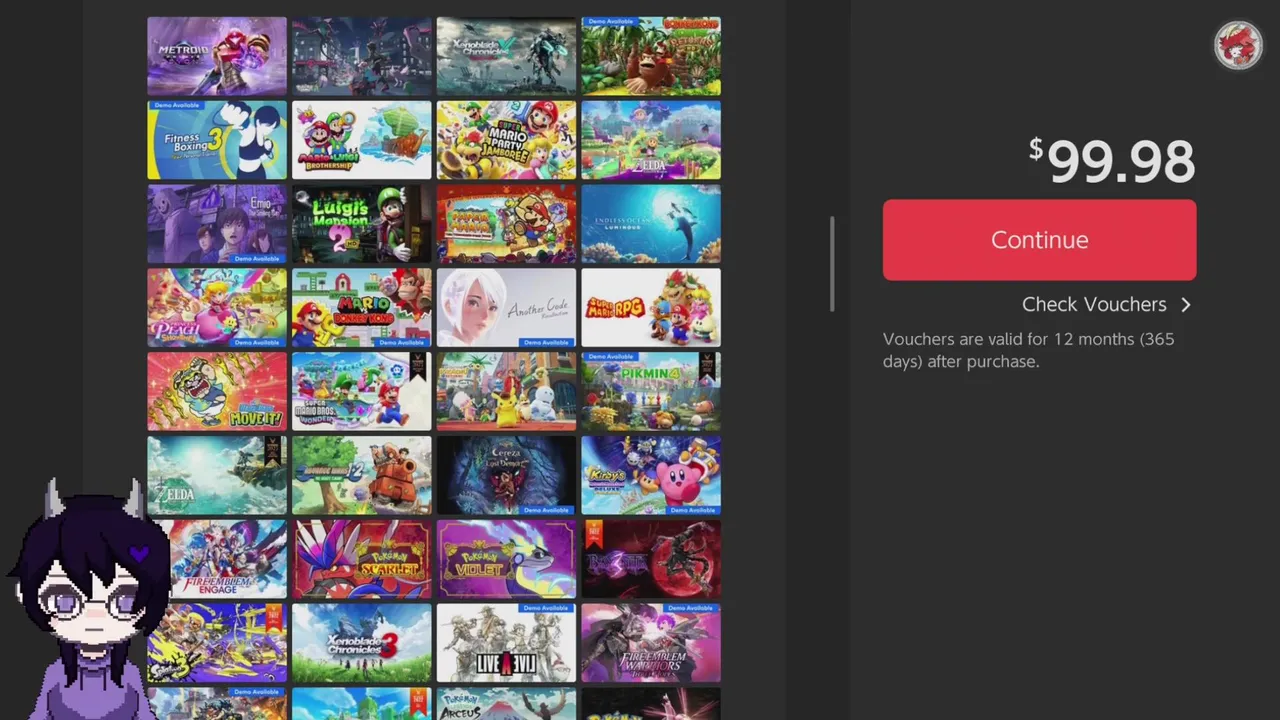The image size is (1280, 720).
Task: Select the Metroid Prime 4 game thumbnail
Action: [217, 56]
